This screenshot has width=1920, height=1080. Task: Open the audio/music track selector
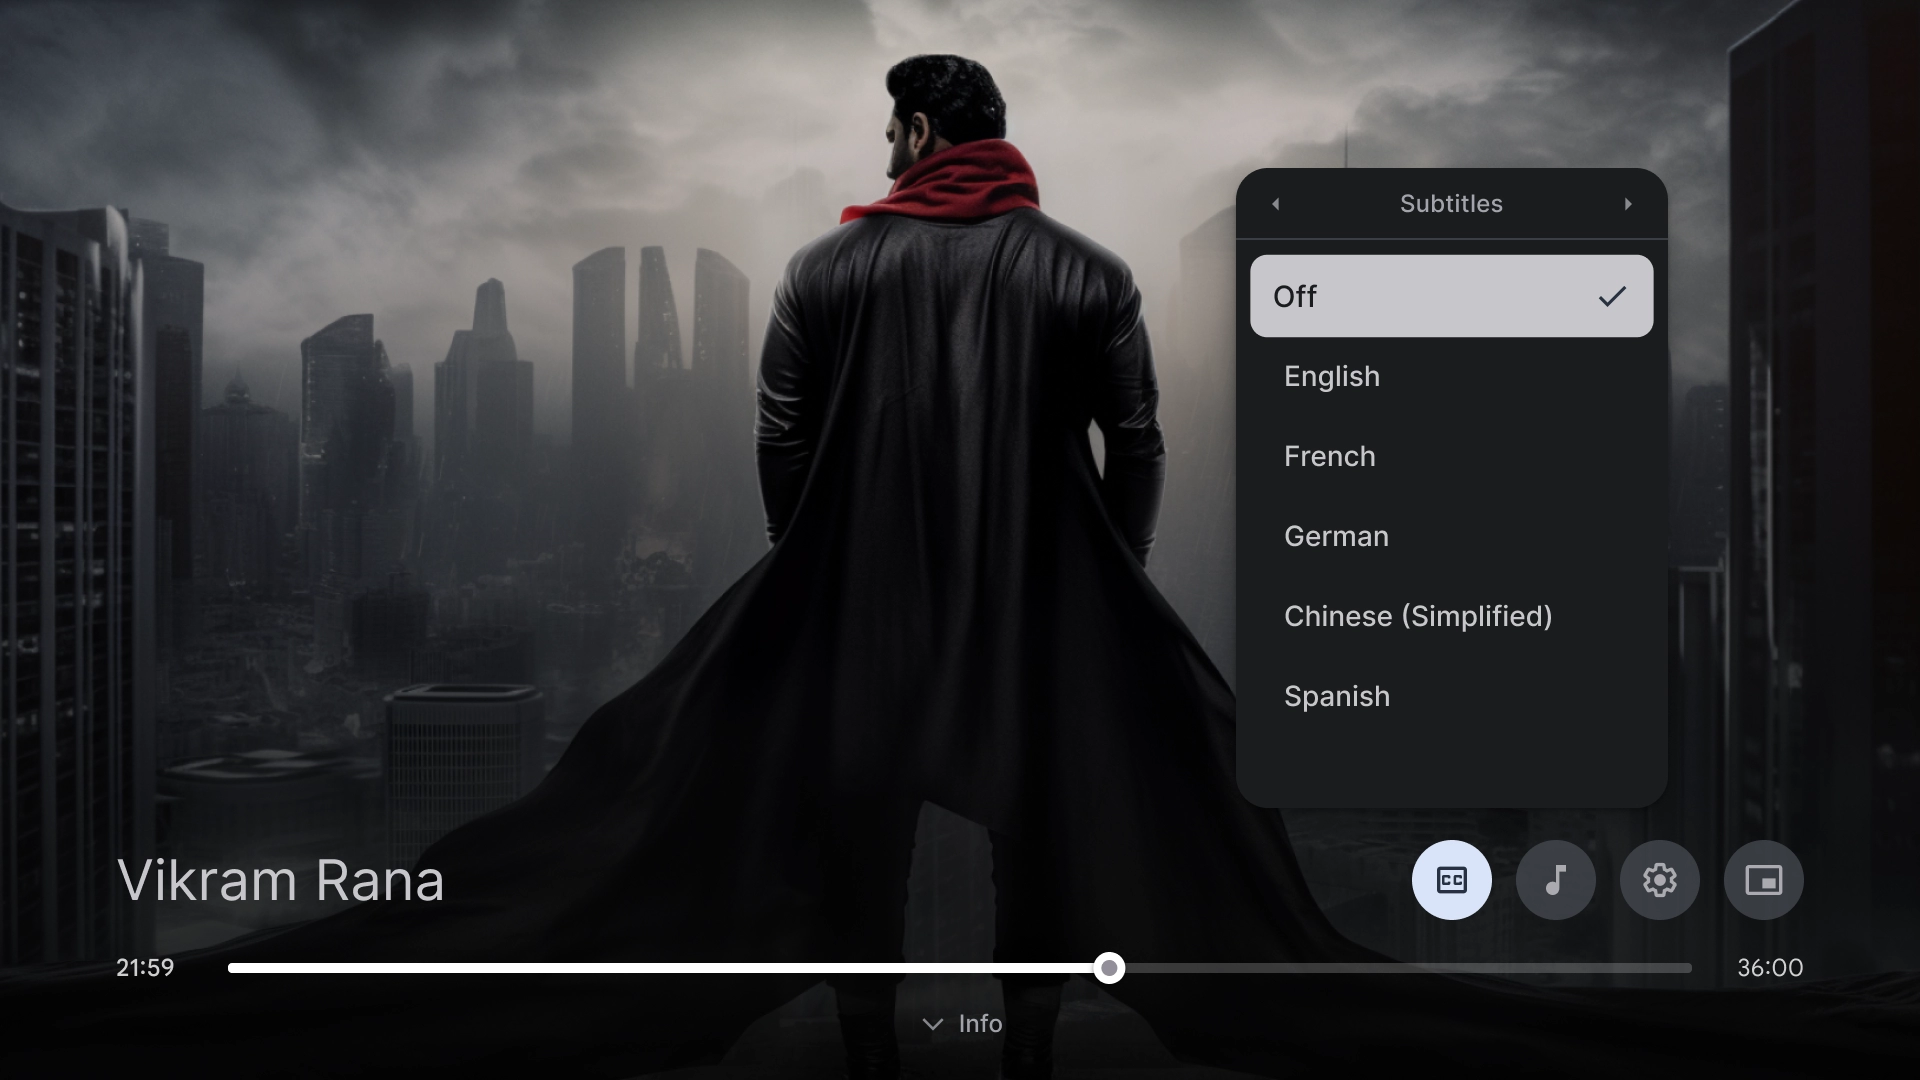click(1556, 880)
